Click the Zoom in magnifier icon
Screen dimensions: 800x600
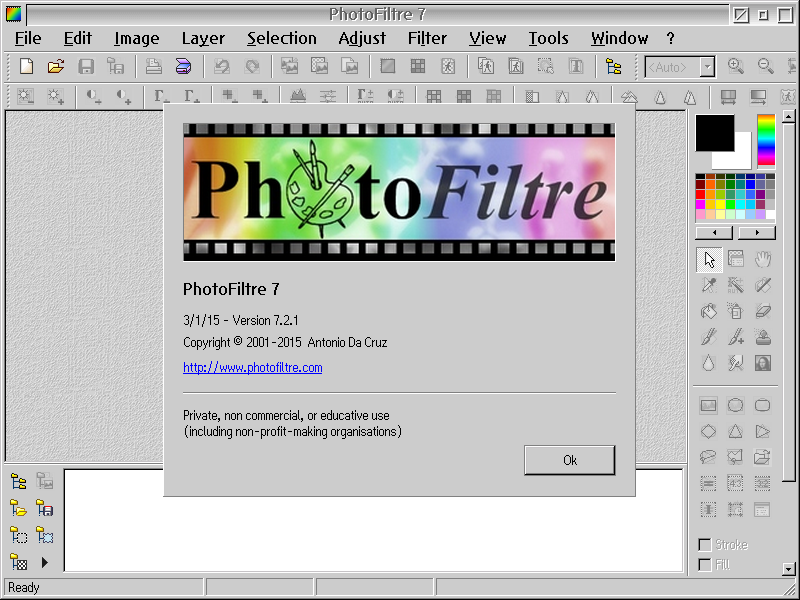click(735, 66)
